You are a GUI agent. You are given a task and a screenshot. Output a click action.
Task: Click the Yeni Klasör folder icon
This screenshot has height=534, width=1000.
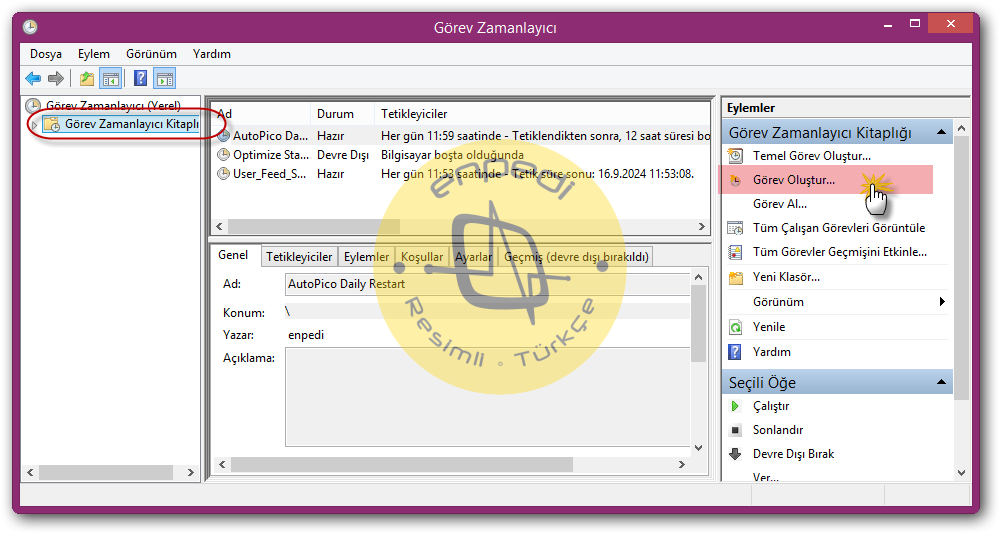pos(736,278)
